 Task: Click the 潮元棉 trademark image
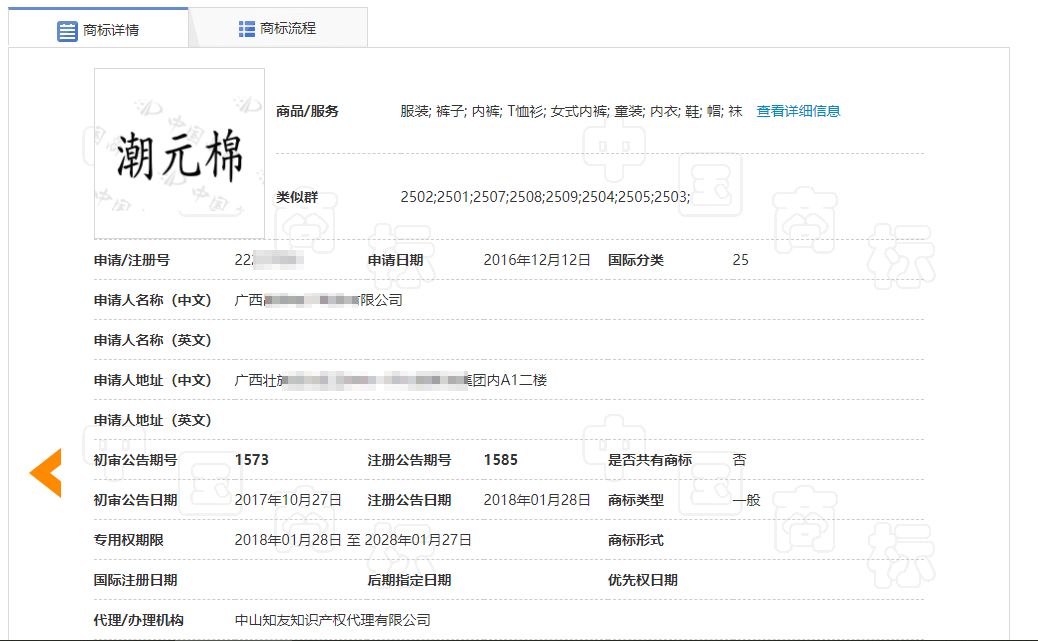coord(179,153)
